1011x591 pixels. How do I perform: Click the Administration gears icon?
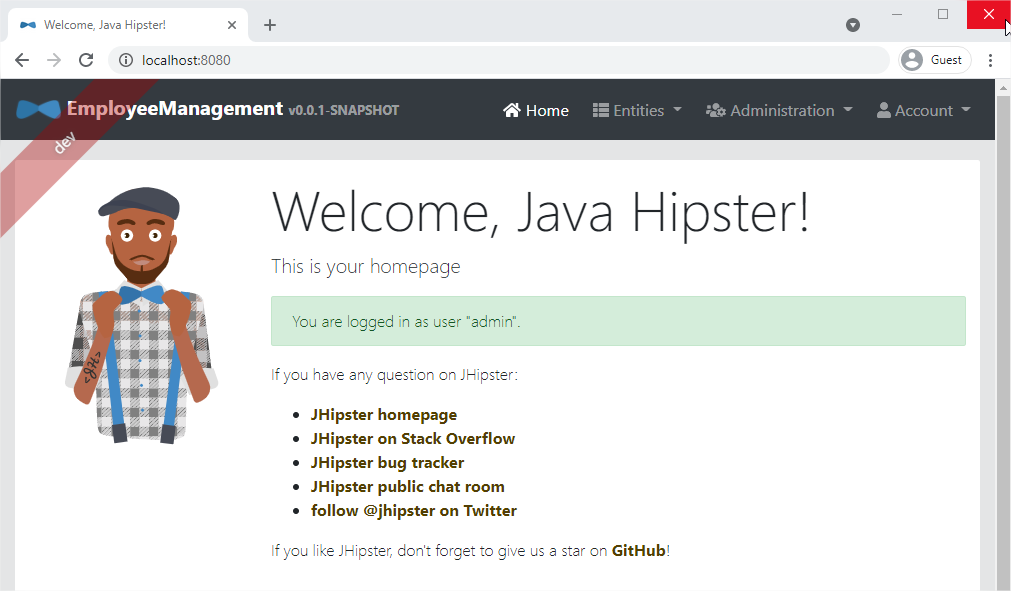716,110
